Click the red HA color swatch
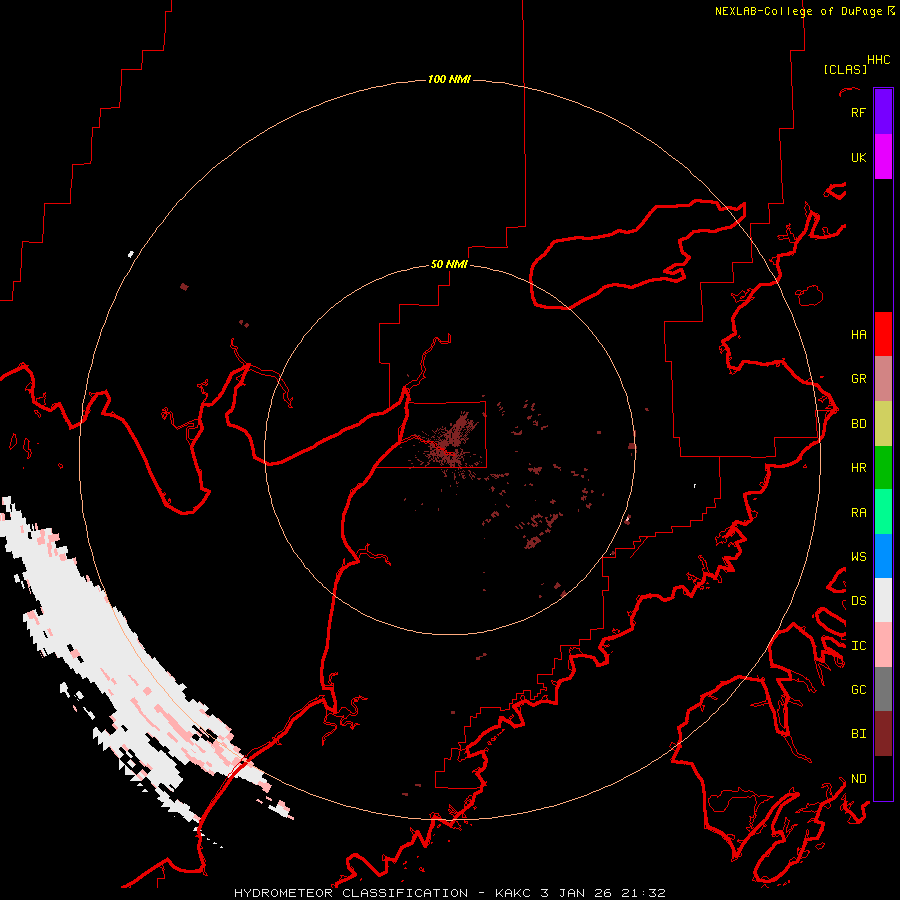The image size is (900, 900). coord(883,334)
